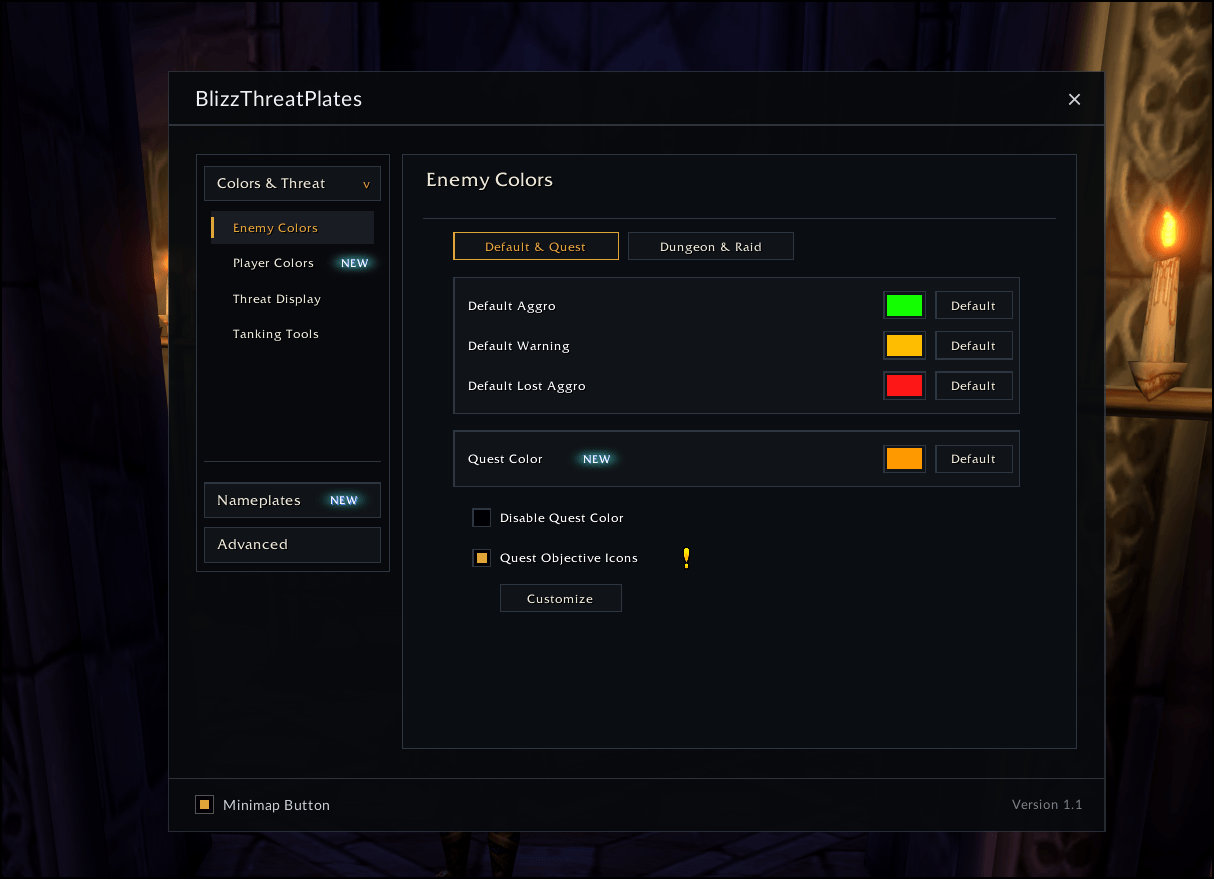
Task: Close the BlizzThreatPlates window
Action: (1075, 99)
